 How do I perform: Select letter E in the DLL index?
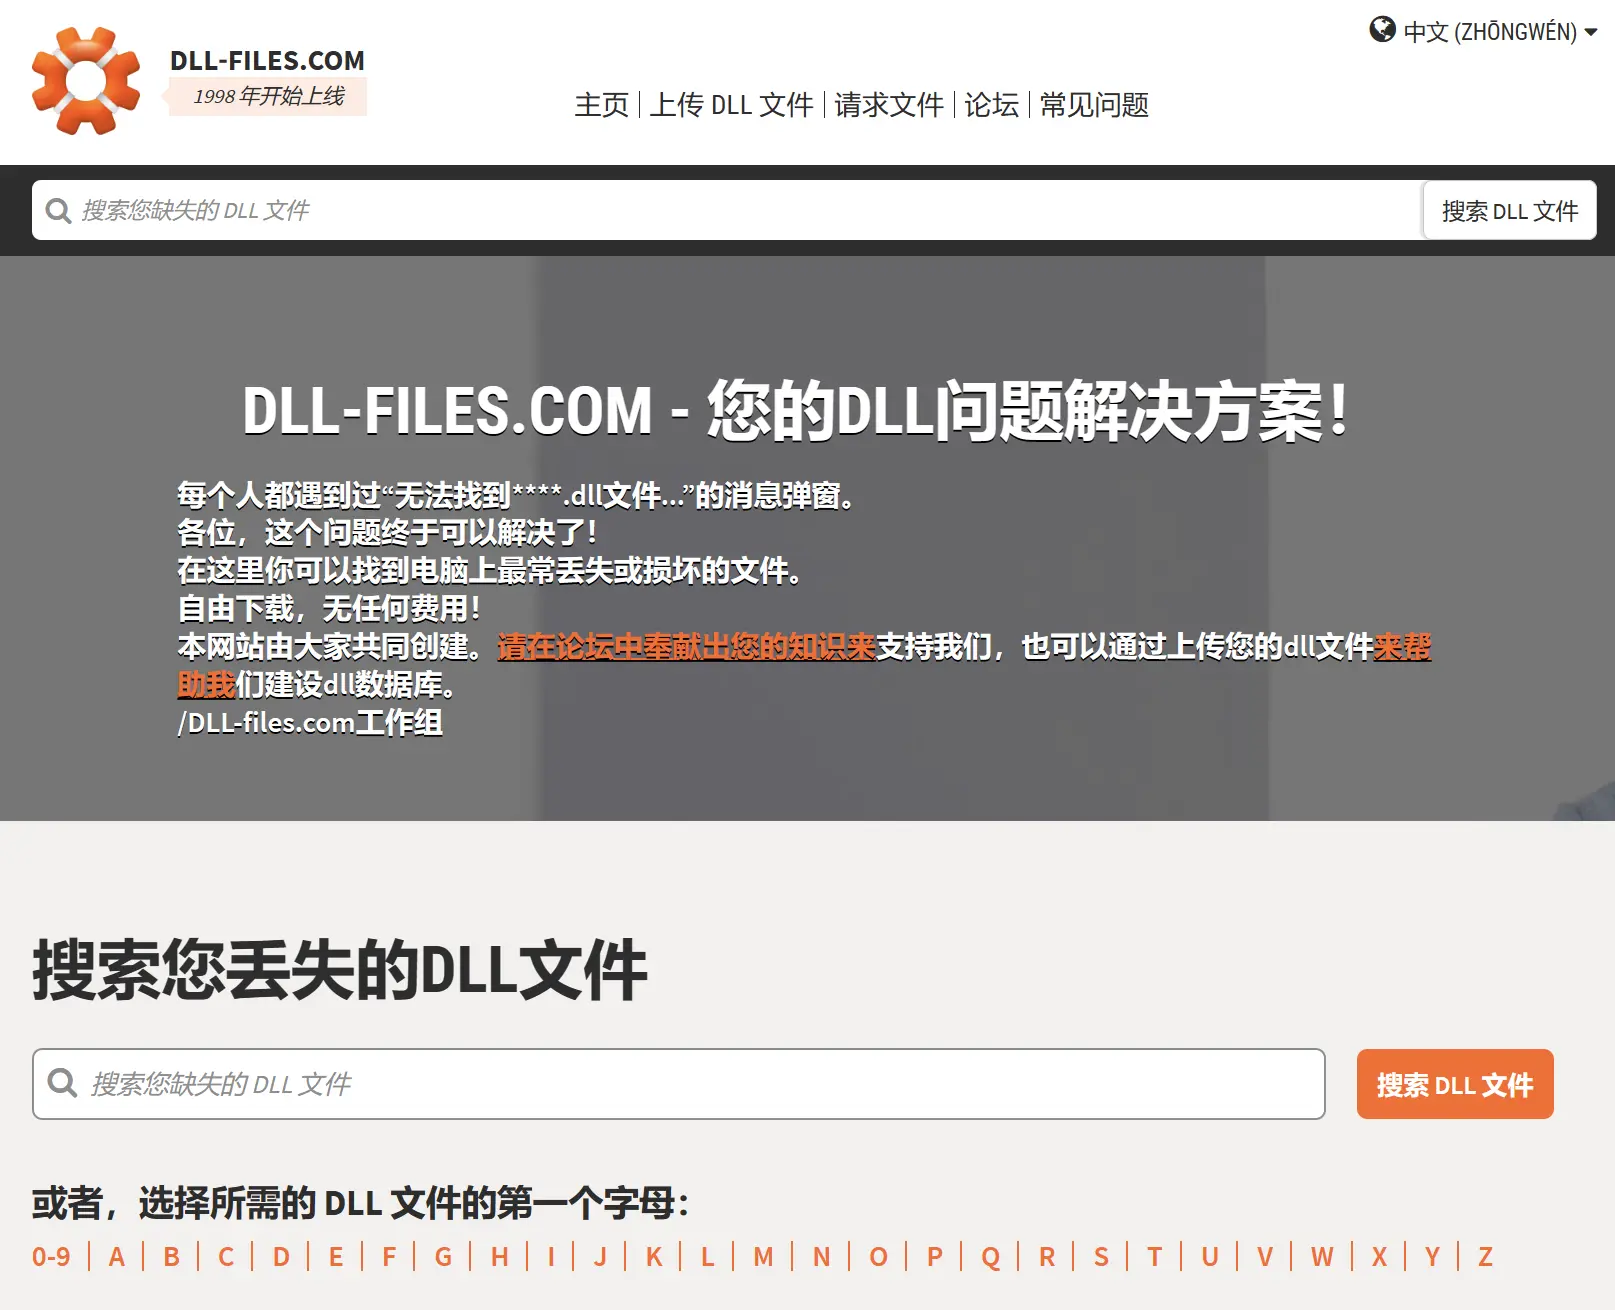336,1257
